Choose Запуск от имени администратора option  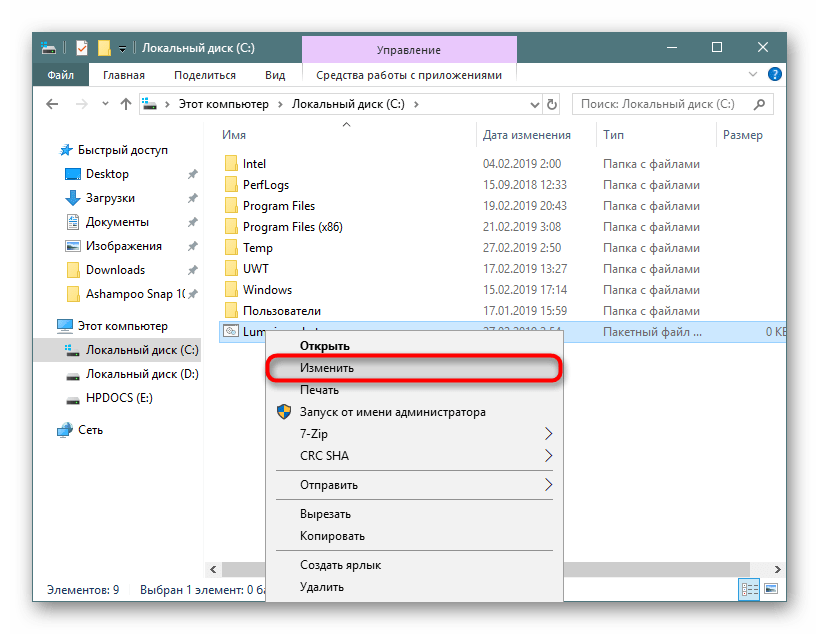[393, 412]
